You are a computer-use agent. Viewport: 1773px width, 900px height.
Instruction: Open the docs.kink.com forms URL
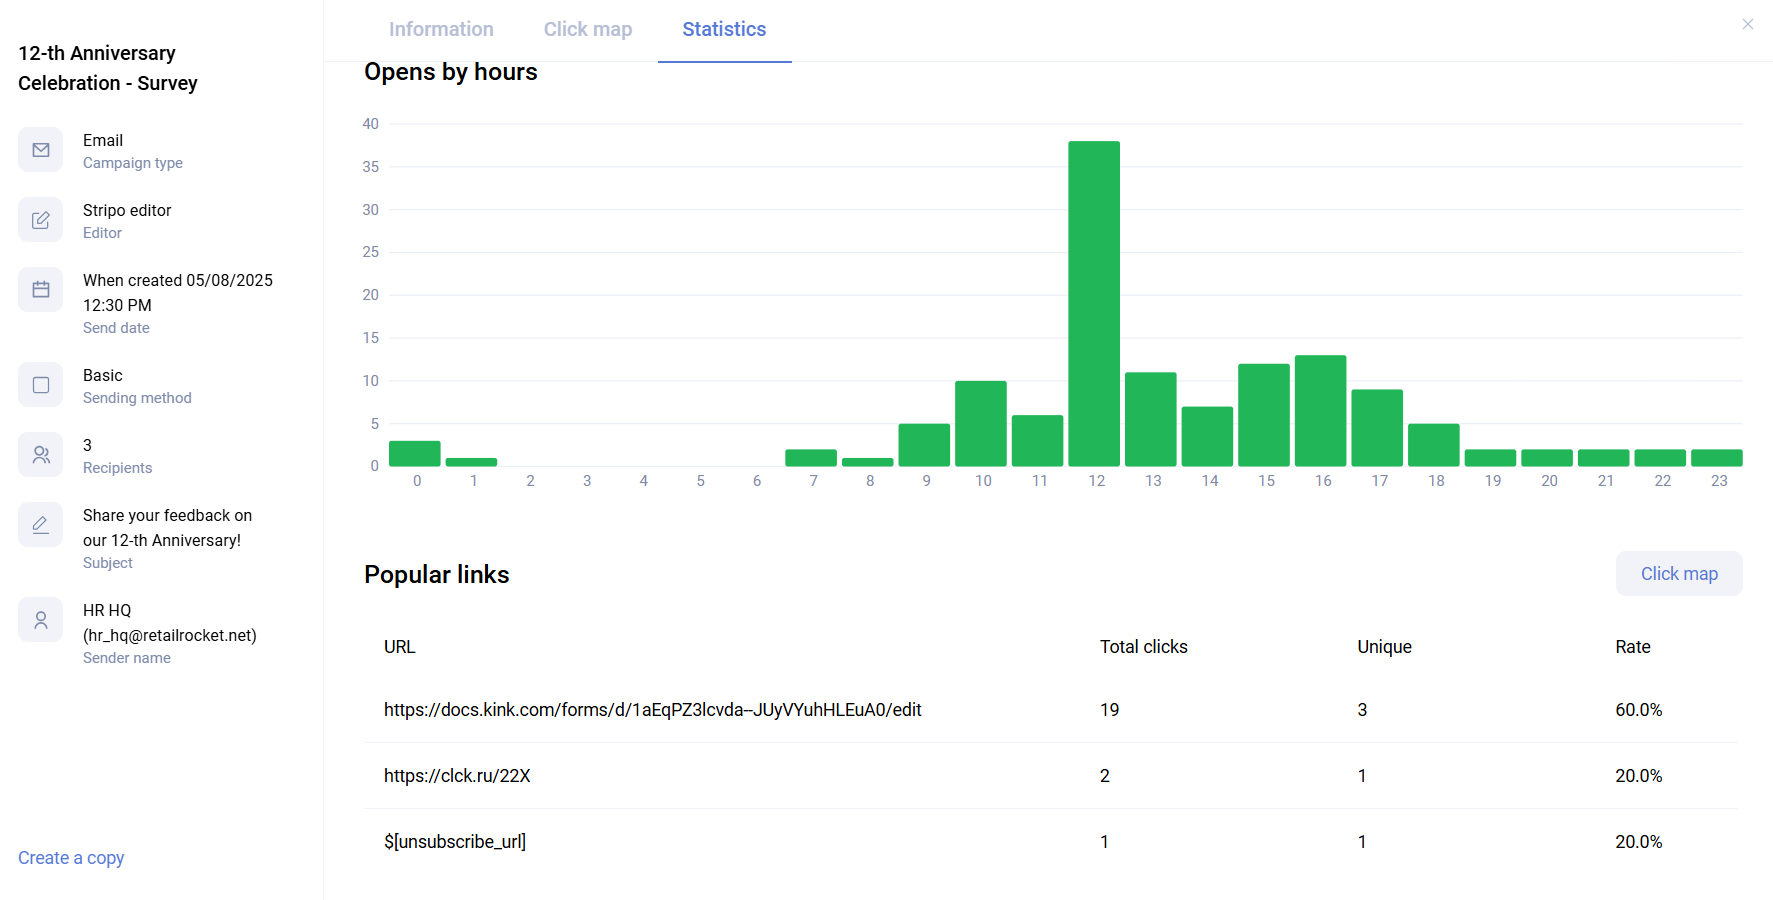tap(652, 710)
